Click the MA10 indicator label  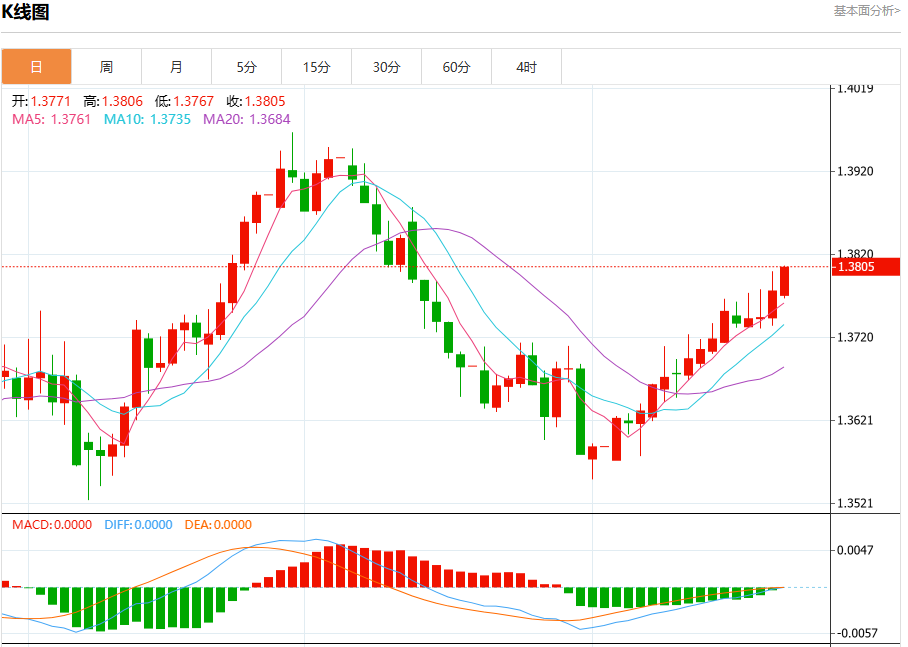tap(147, 119)
